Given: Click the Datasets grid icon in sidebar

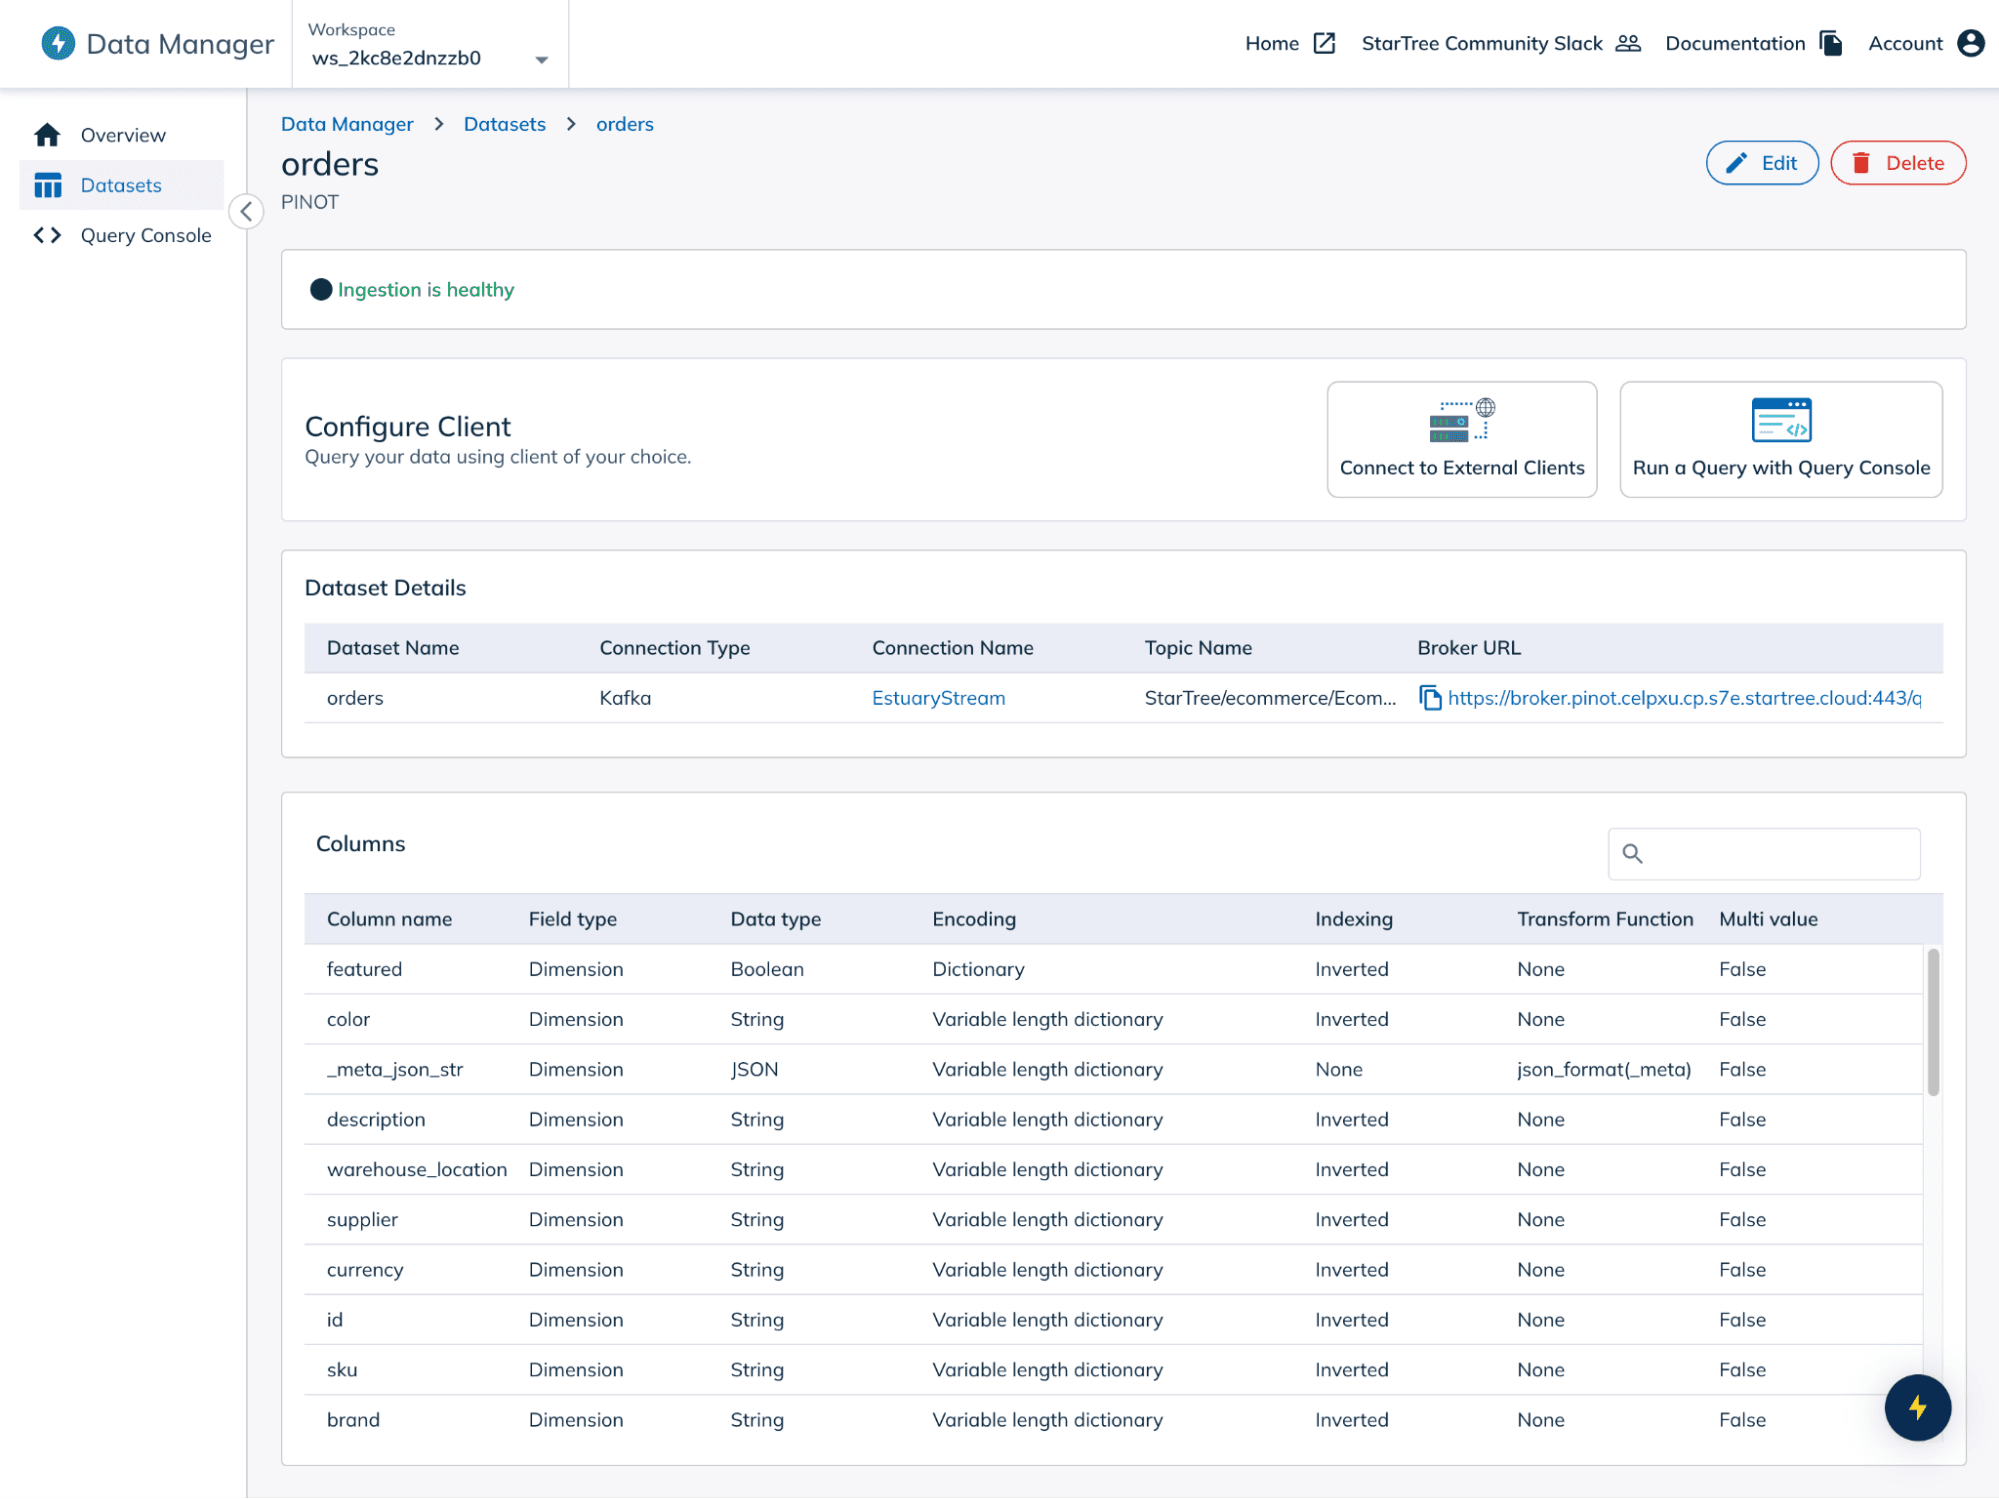Looking at the screenshot, I should click(47, 184).
